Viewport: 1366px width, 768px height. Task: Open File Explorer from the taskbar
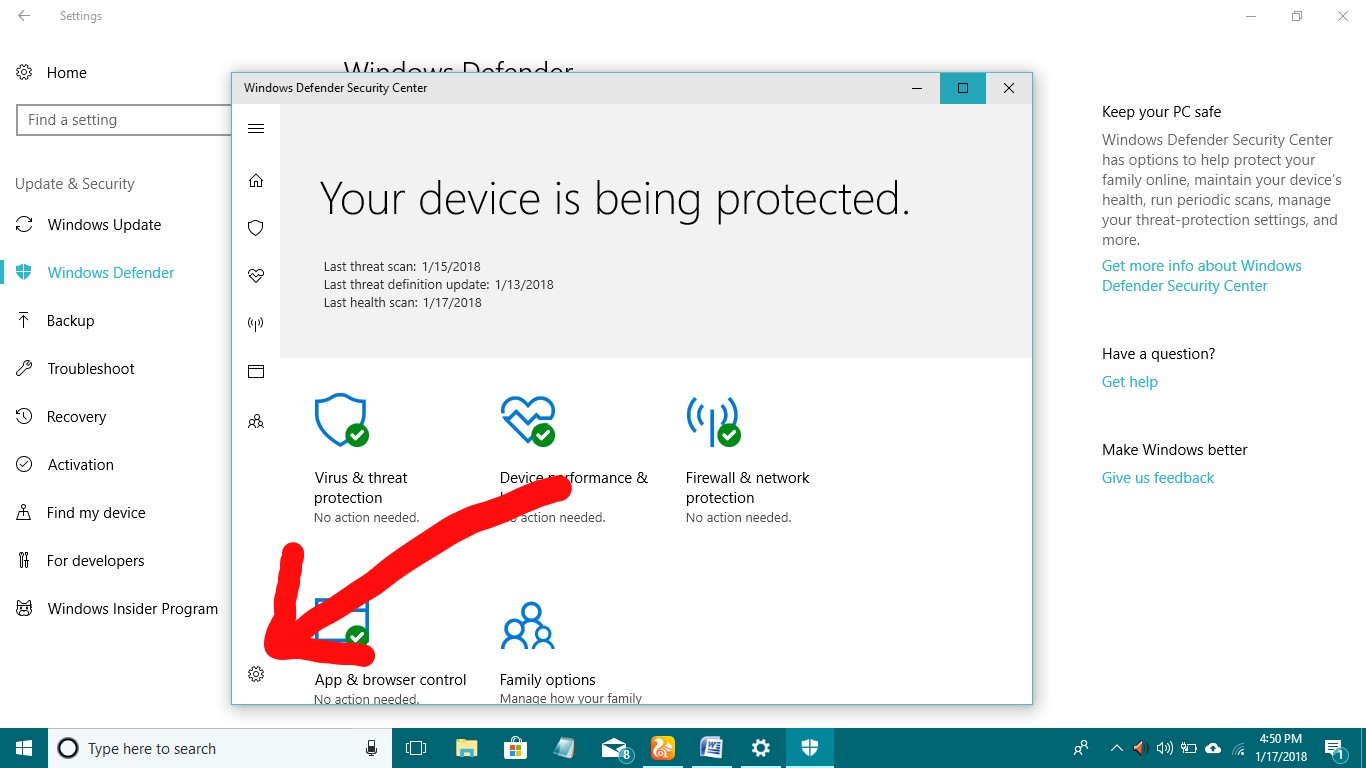point(466,748)
